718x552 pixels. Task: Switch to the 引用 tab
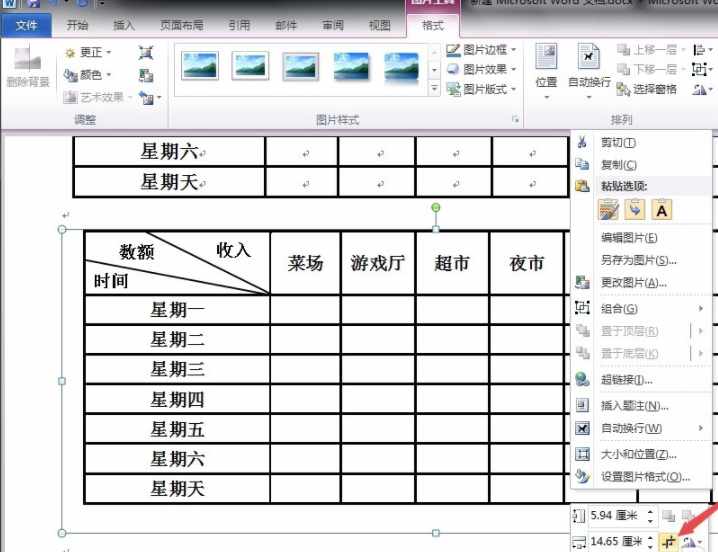click(239, 25)
